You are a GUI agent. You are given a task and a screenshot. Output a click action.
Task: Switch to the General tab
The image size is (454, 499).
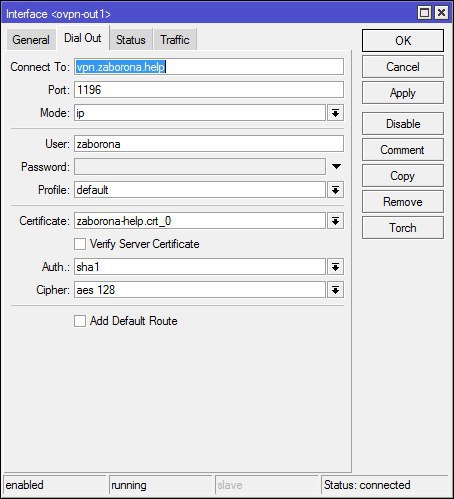tap(31, 40)
